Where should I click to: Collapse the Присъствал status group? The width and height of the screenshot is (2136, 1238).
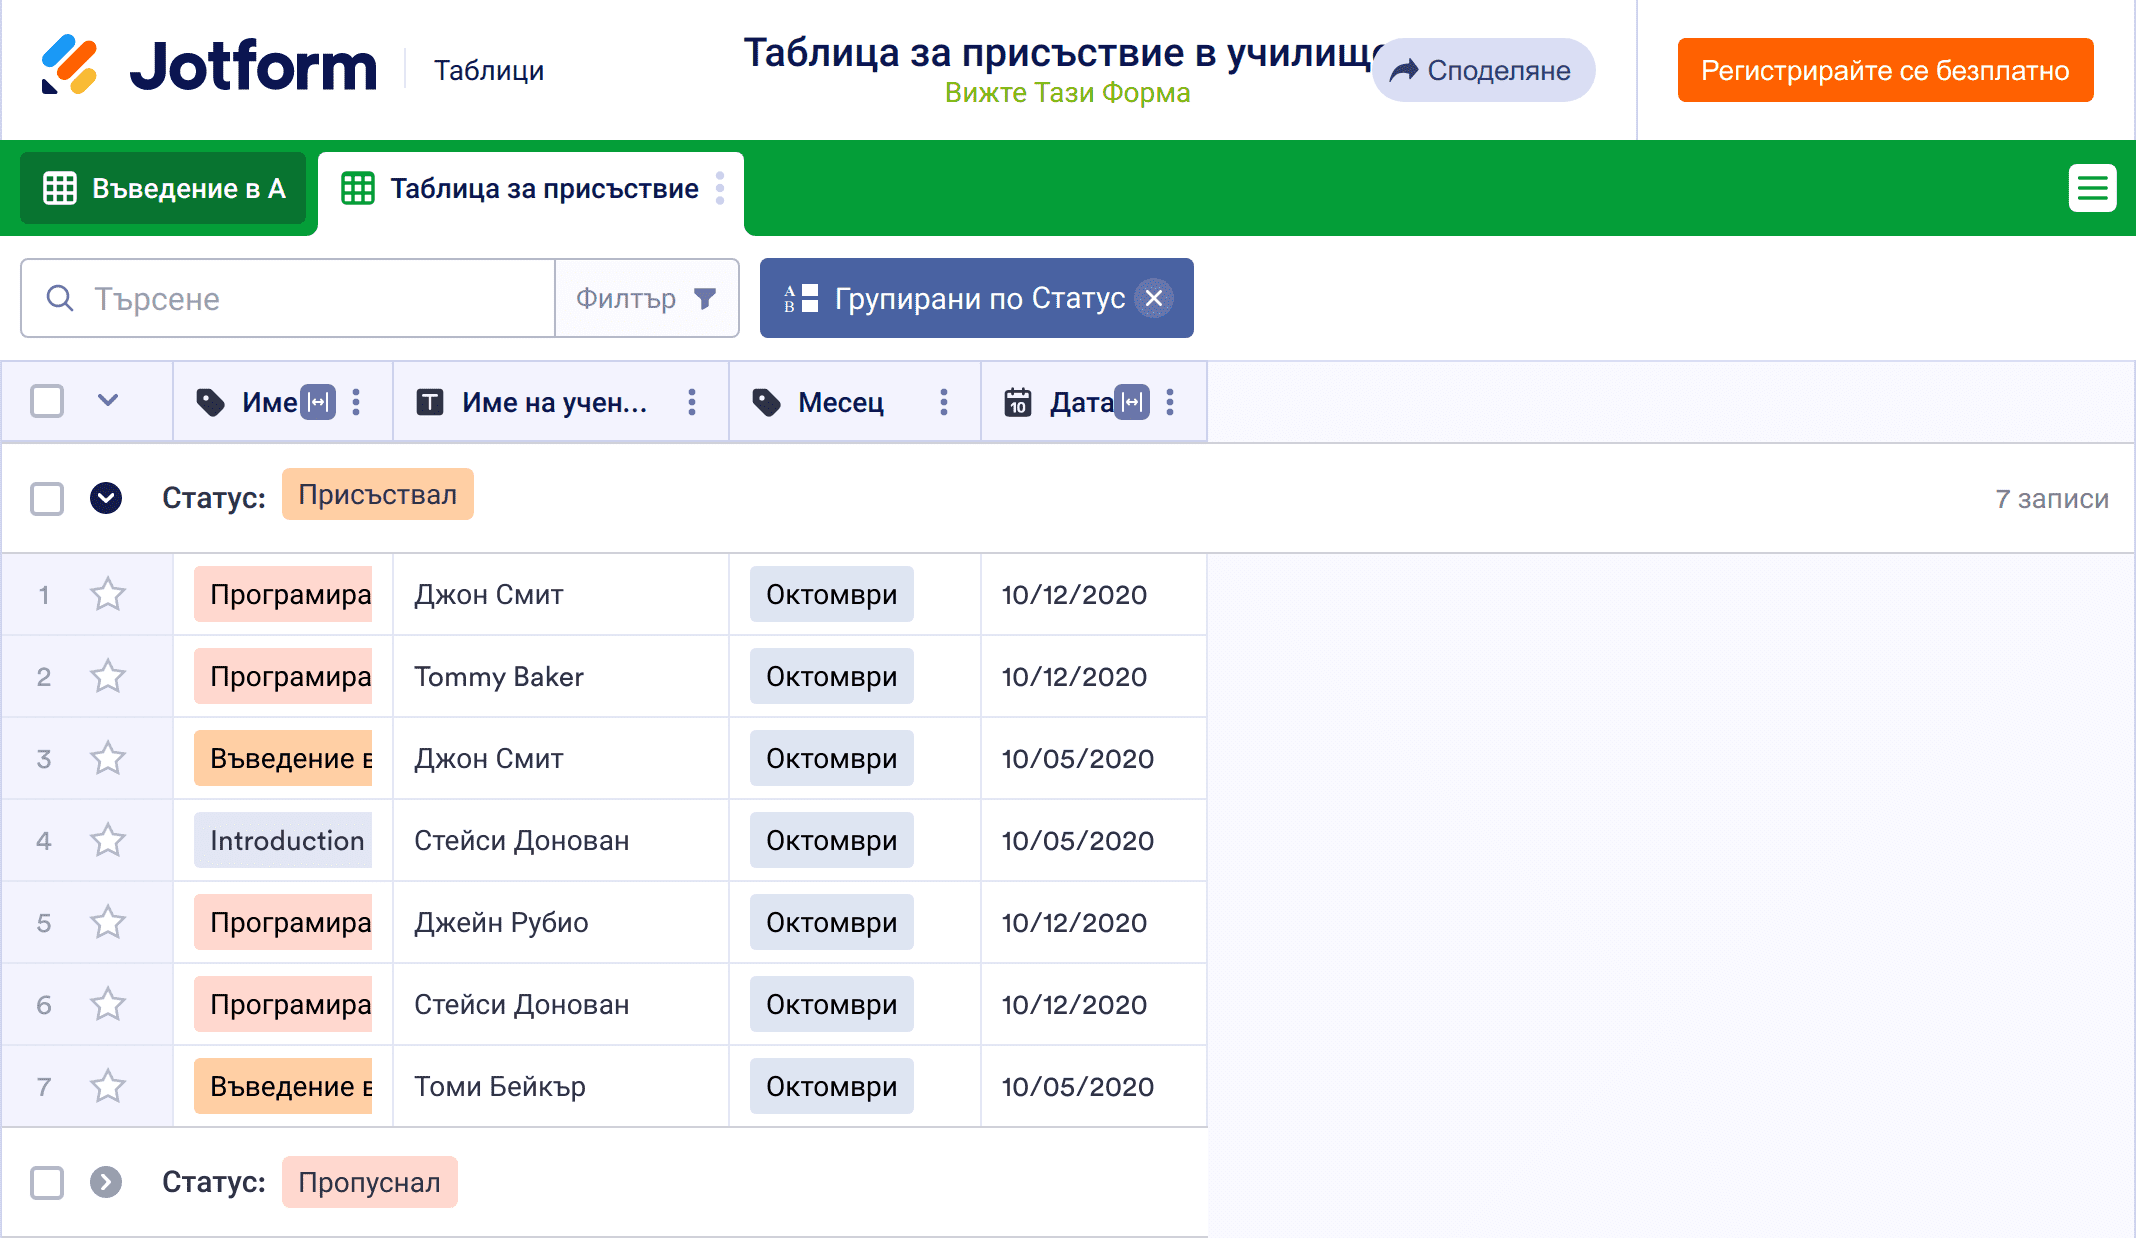[x=106, y=498]
